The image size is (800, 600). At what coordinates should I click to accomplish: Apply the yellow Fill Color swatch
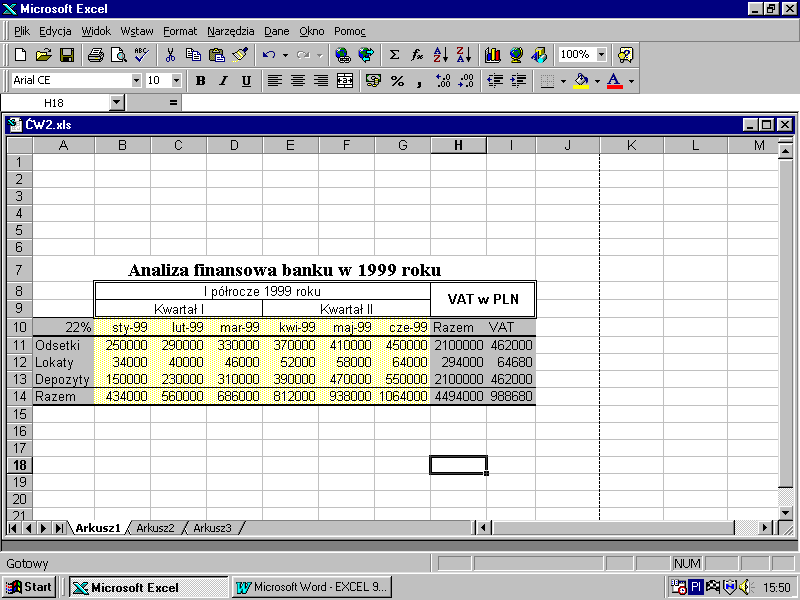[581, 81]
